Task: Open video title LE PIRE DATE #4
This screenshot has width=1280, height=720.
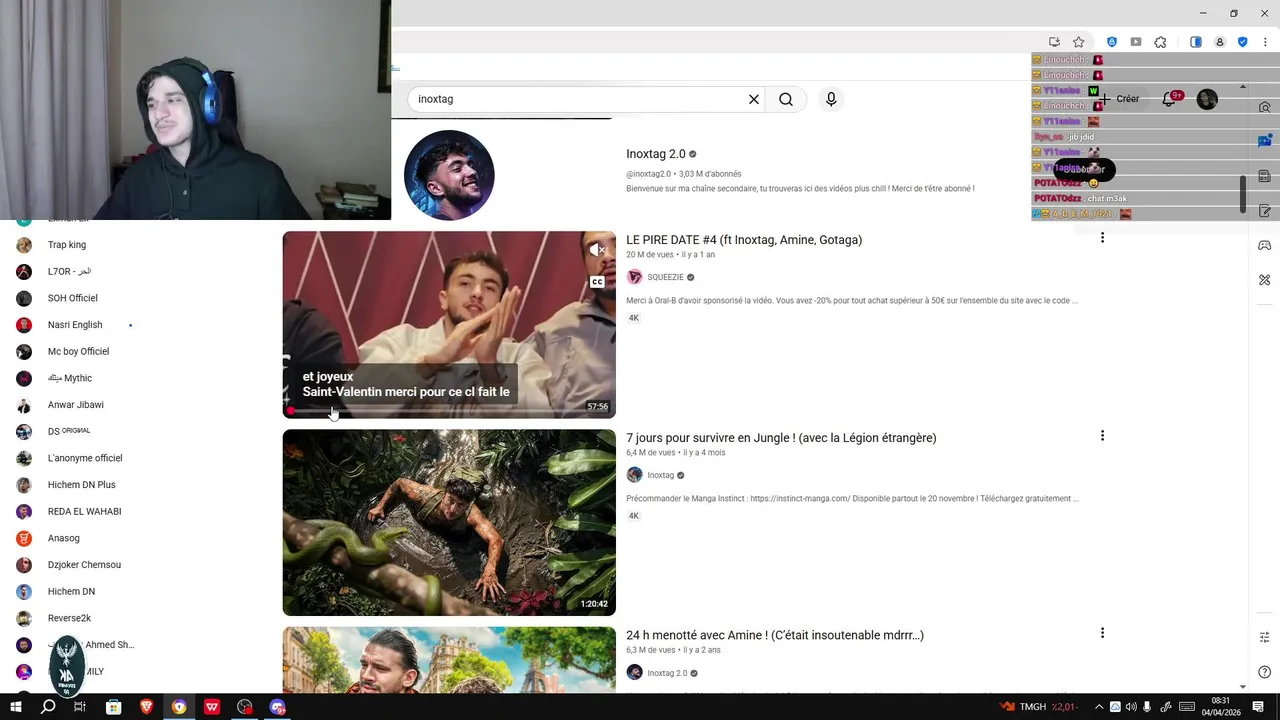Action: point(744,240)
